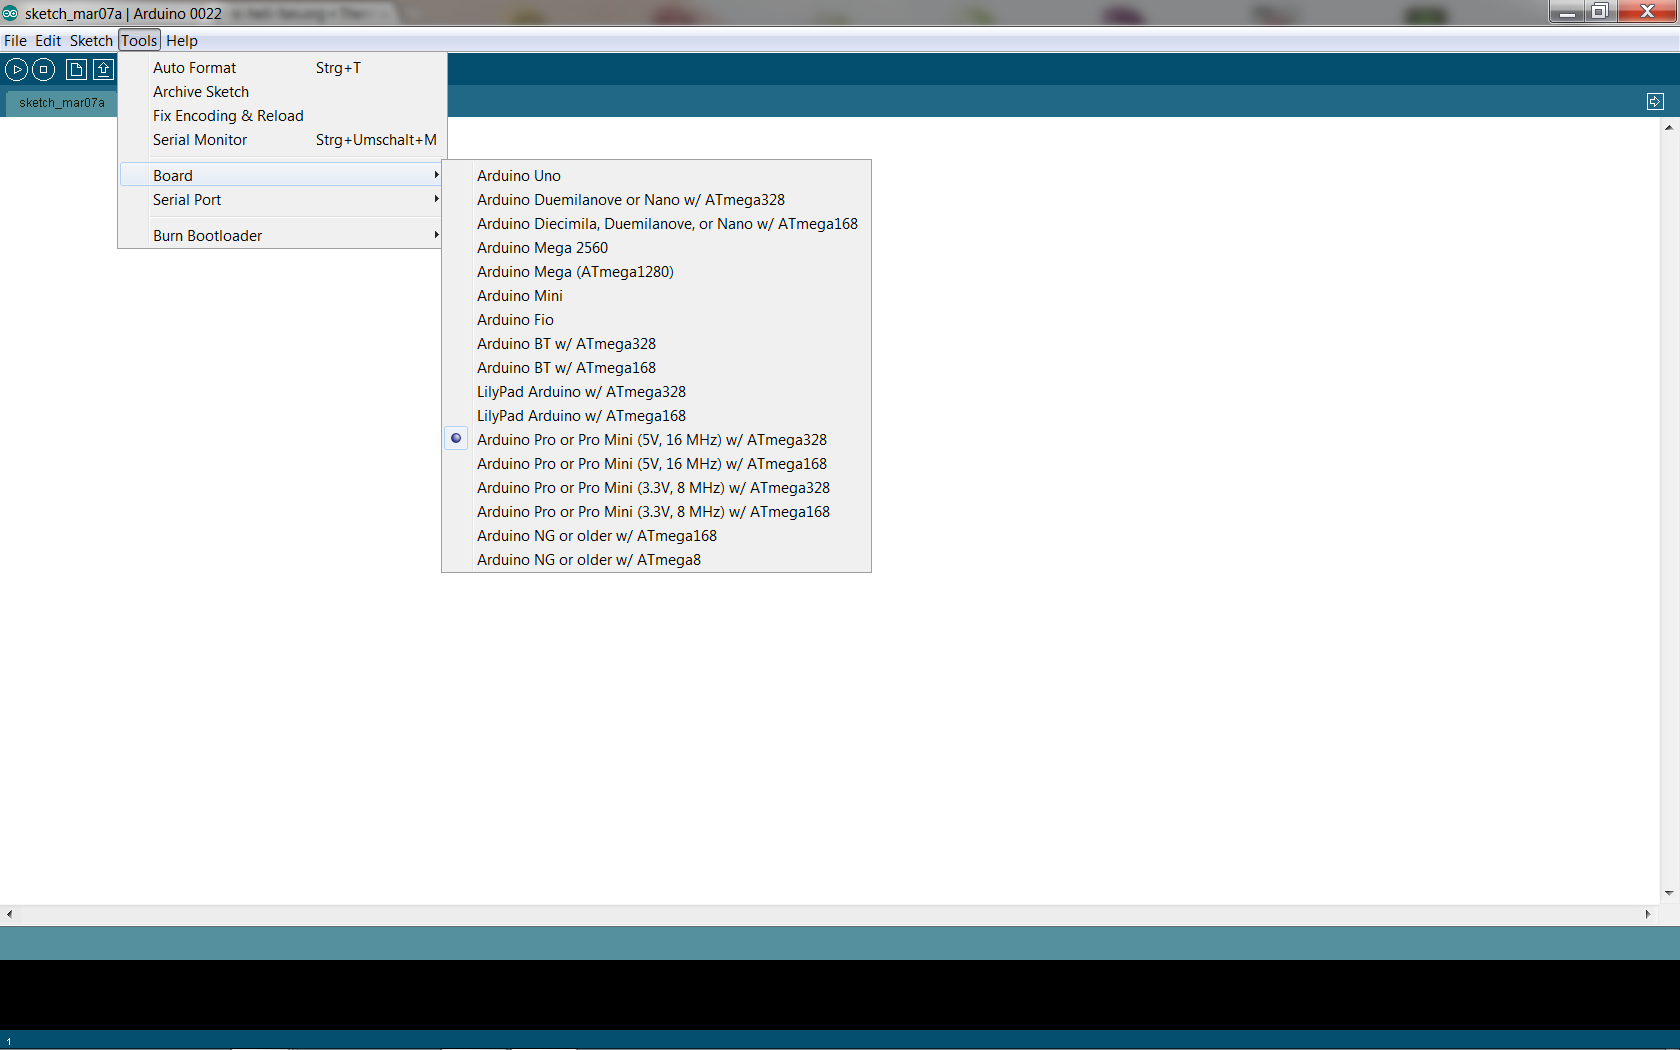Click the Verify (play) toolbar icon
The image size is (1680, 1050).
point(17,70)
